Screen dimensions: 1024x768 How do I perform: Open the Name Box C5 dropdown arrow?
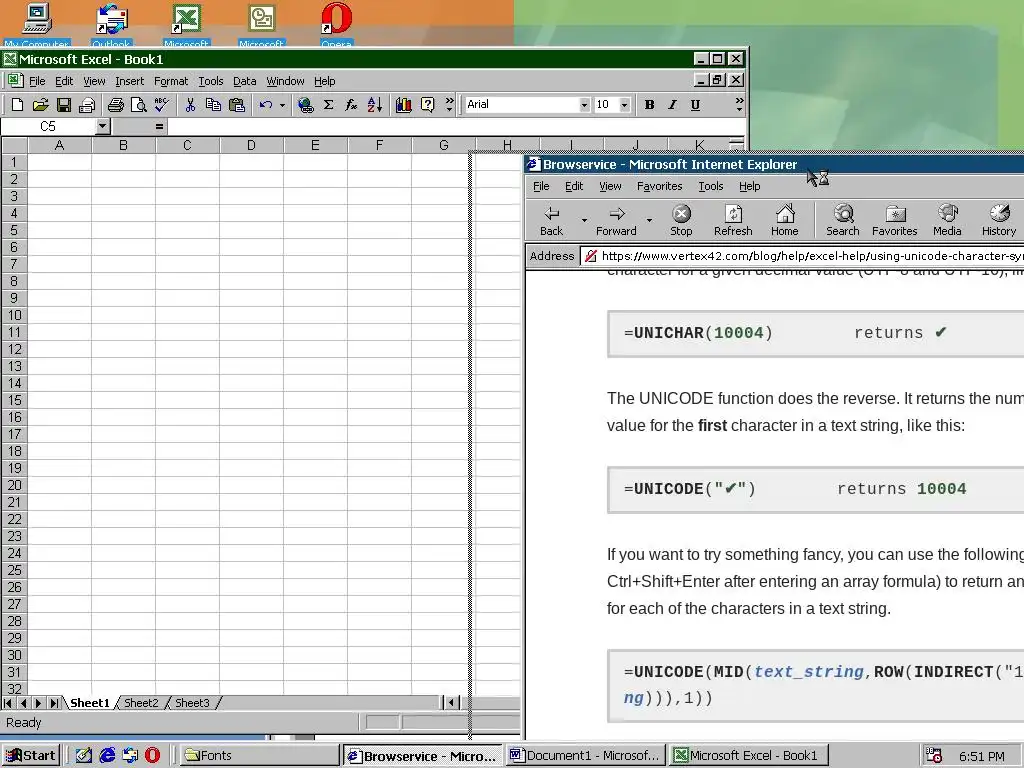pyautogui.click(x=103, y=126)
